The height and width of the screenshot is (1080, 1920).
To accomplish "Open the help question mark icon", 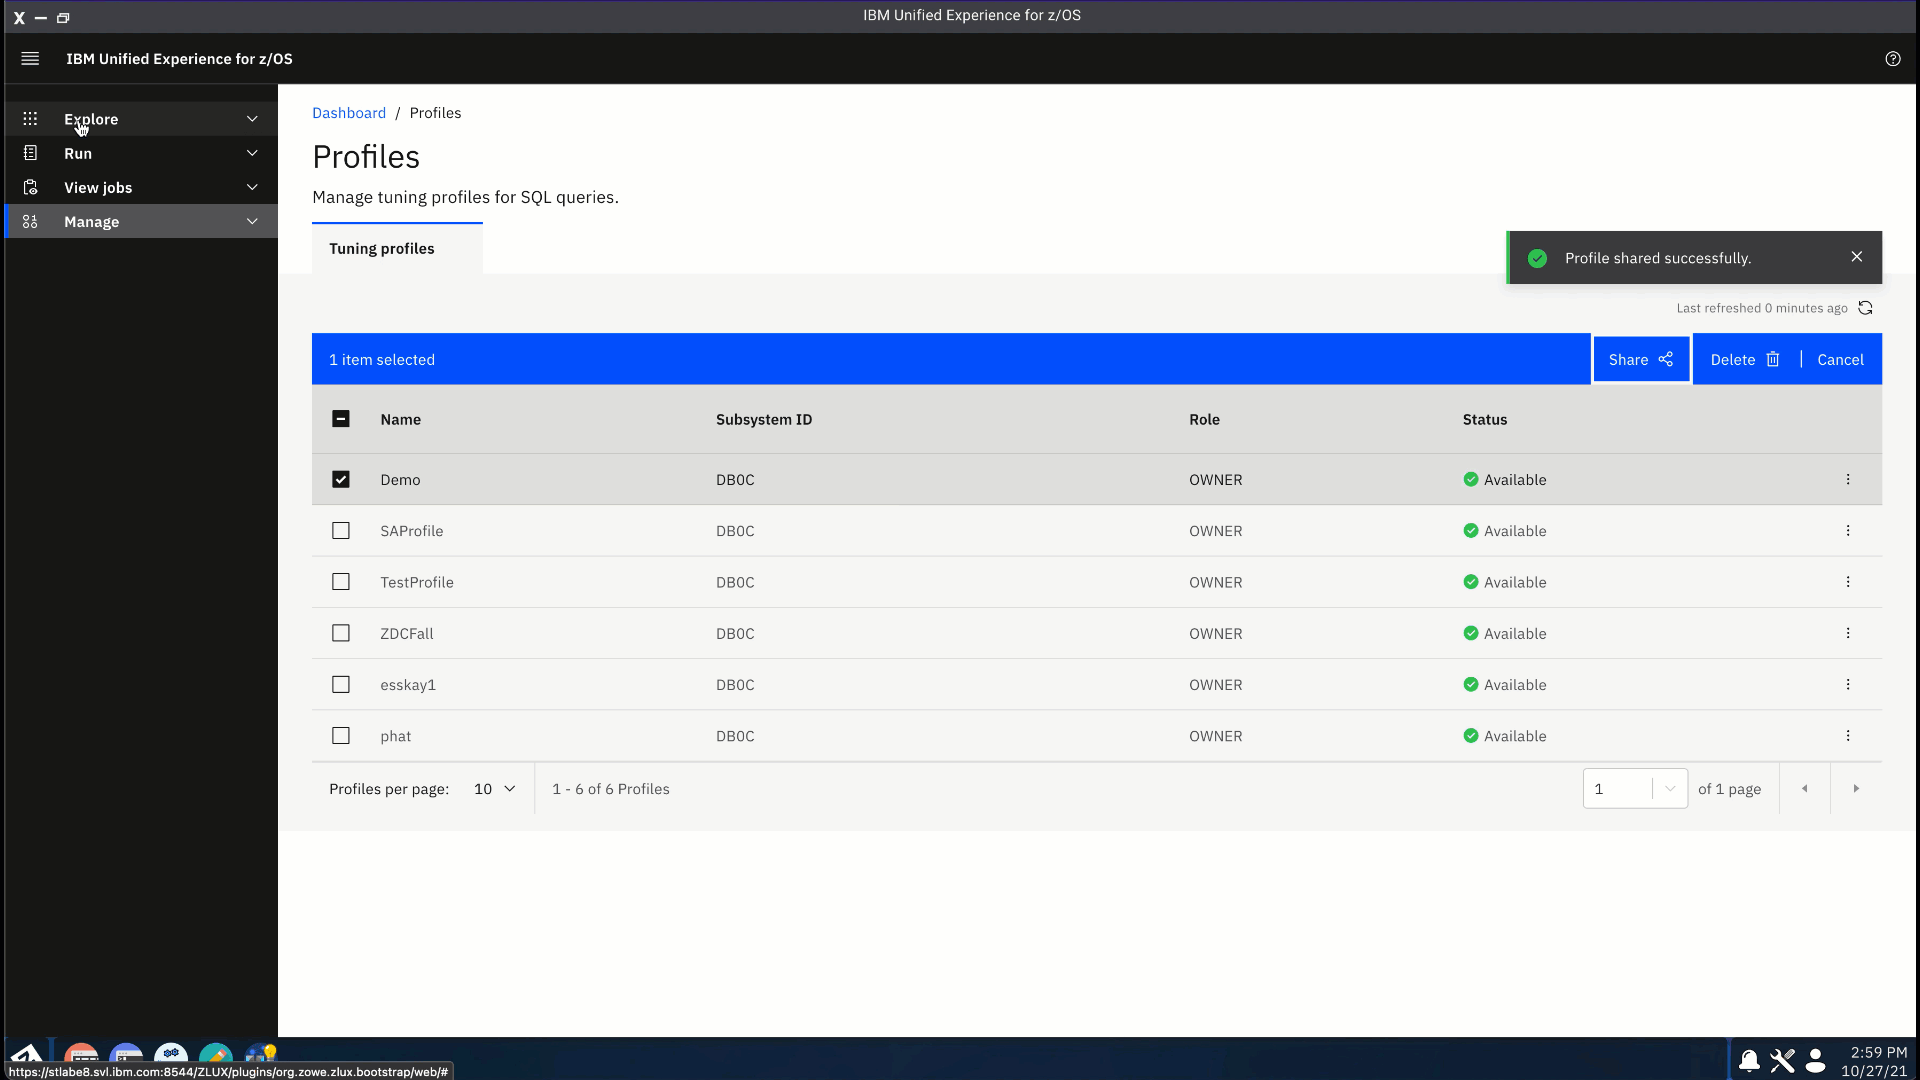I will [x=1893, y=59].
